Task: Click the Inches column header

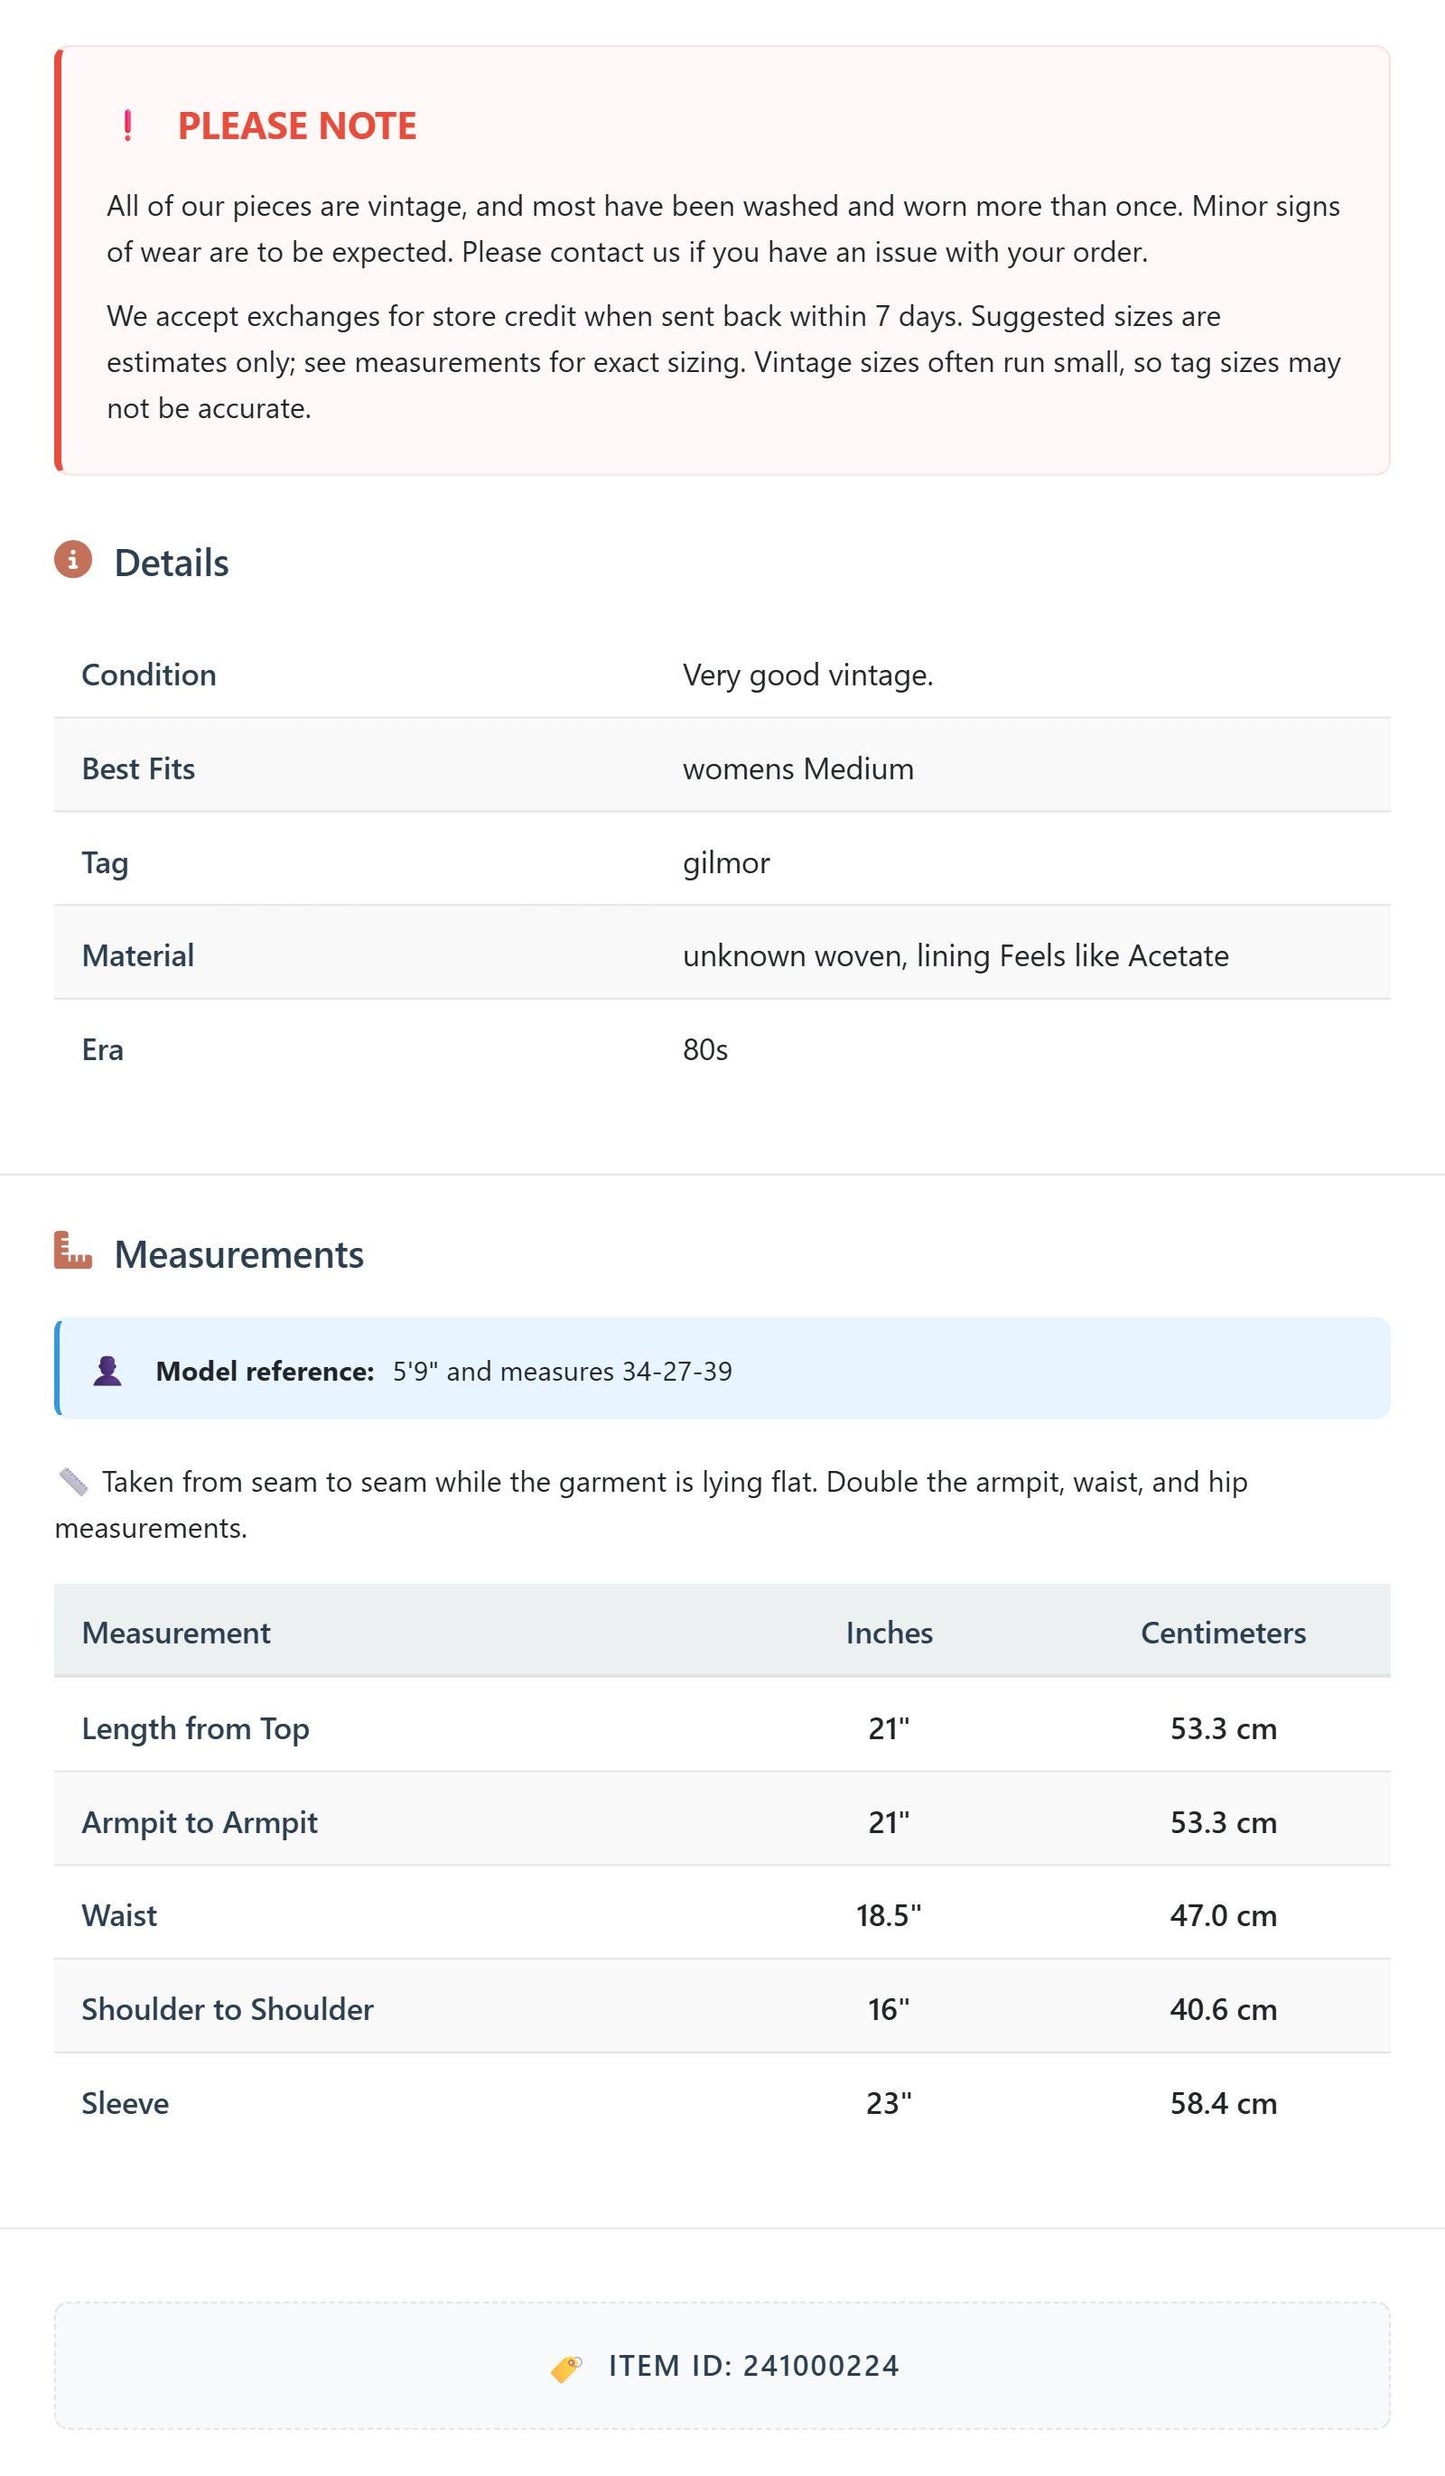Action: coord(889,1633)
